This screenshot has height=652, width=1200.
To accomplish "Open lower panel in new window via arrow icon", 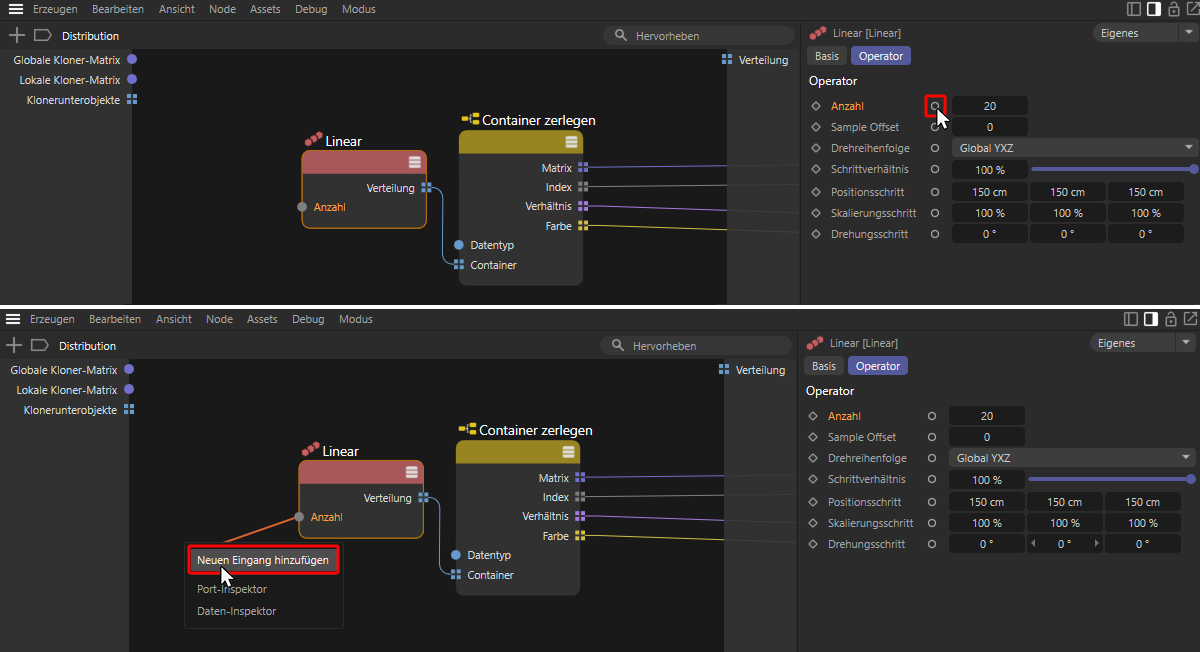I will [x=1189, y=319].
